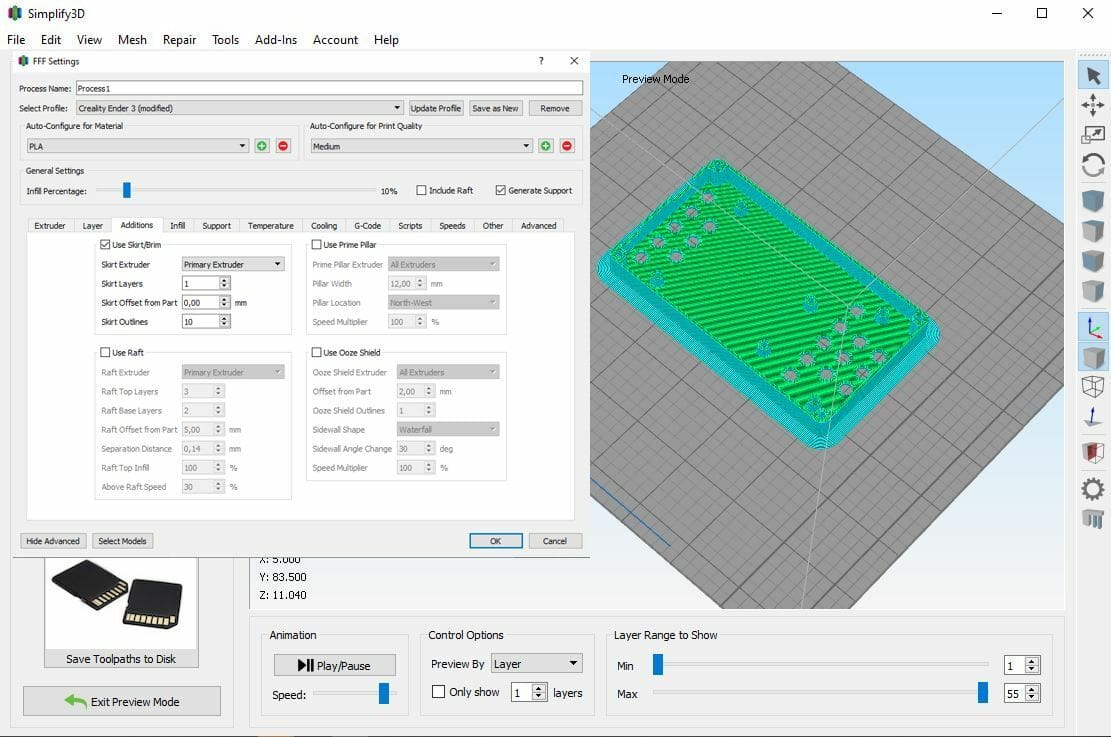The width and height of the screenshot is (1111, 737).
Task: Open Preview By Layer dropdown
Action: (x=536, y=664)
